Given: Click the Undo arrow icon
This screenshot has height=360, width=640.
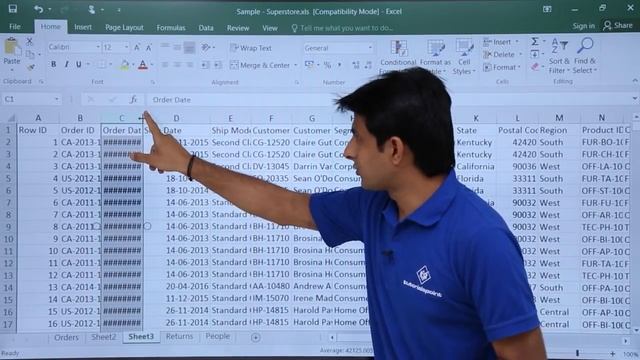Looking at the screenshot, I should [x=38, y=9].
